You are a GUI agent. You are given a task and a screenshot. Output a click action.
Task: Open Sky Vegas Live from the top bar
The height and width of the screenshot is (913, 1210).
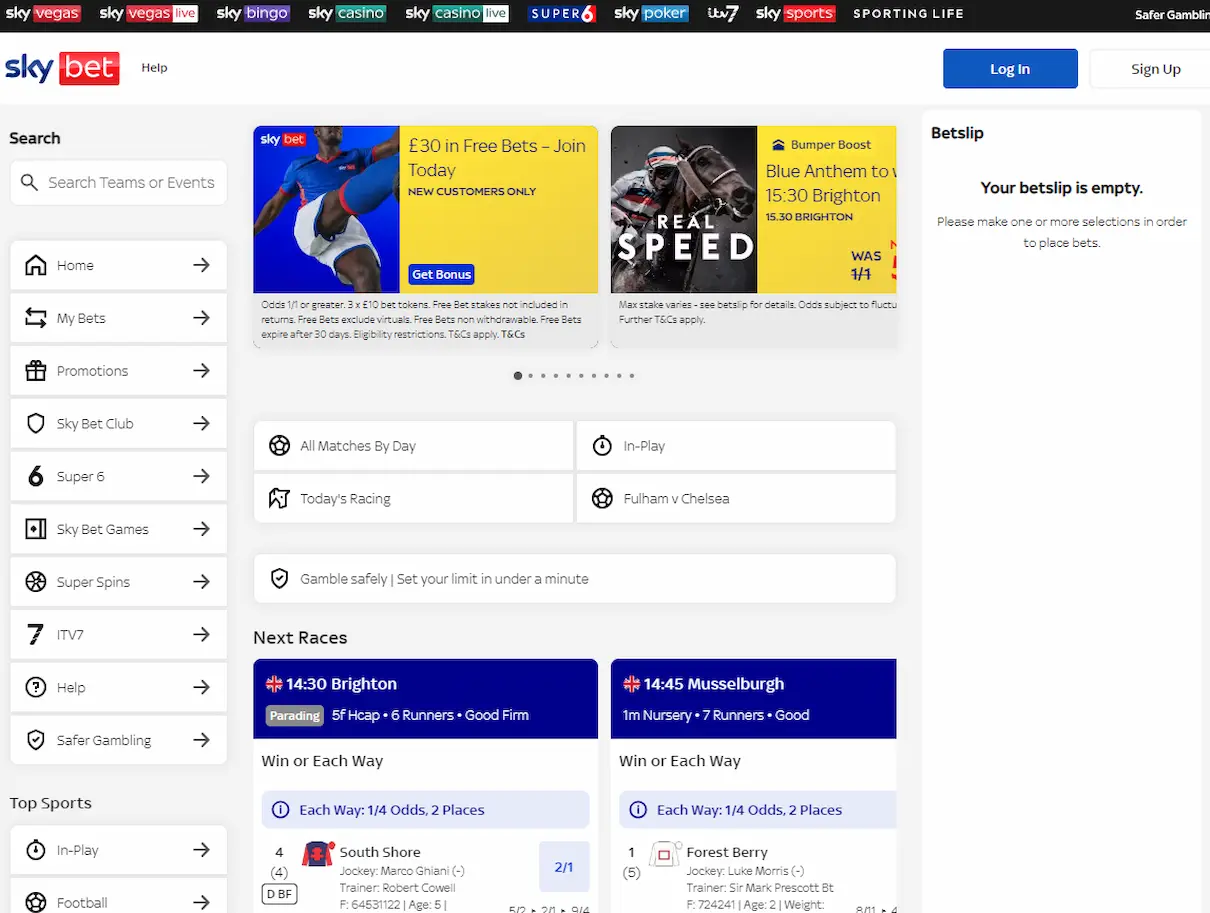(x=149, y=14)
